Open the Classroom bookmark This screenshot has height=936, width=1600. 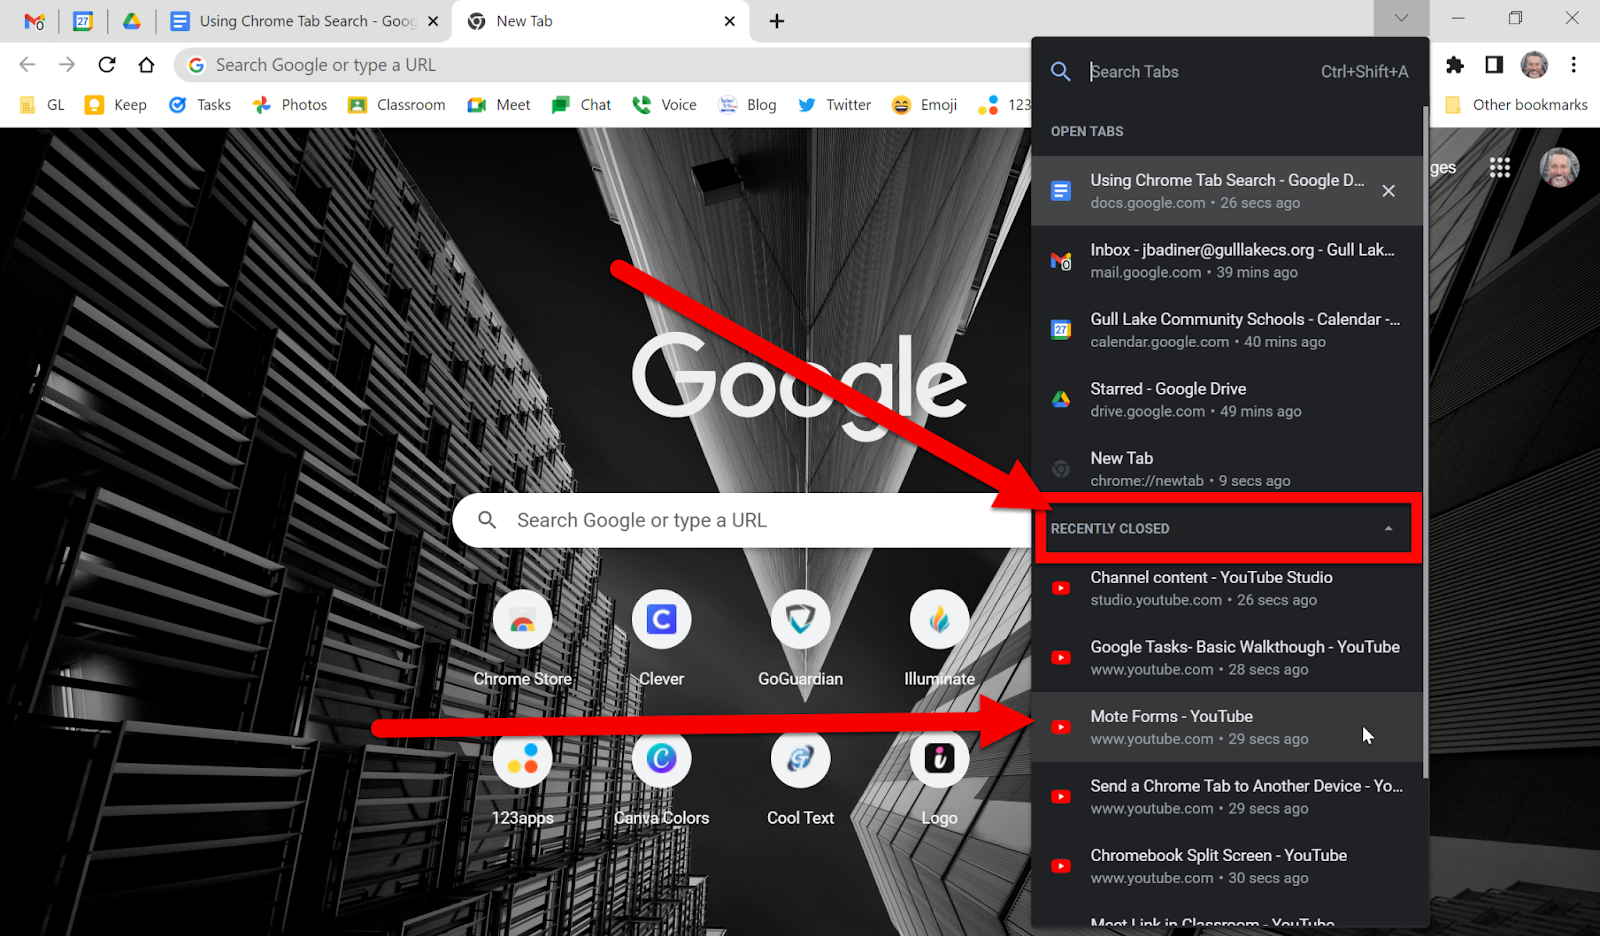[396, 105]
